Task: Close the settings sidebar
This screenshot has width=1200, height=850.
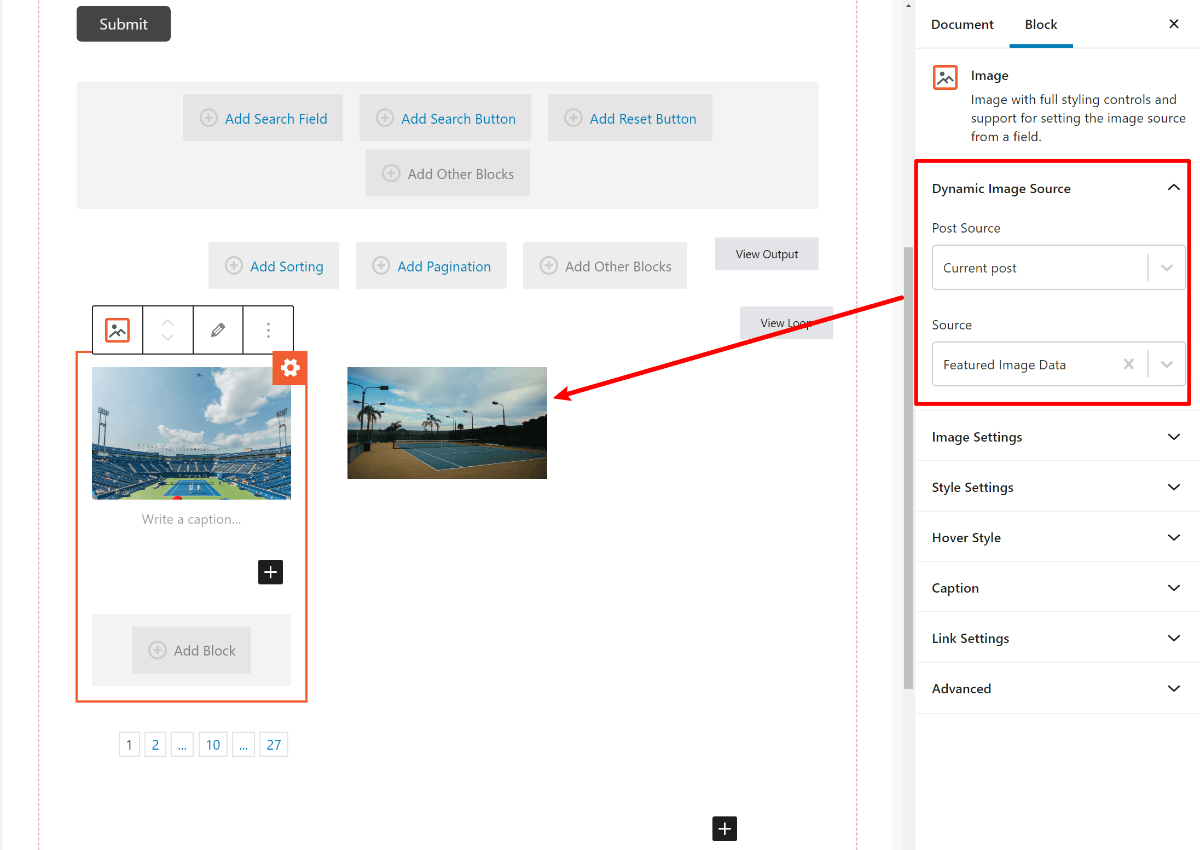Action: coord(1174,24)
